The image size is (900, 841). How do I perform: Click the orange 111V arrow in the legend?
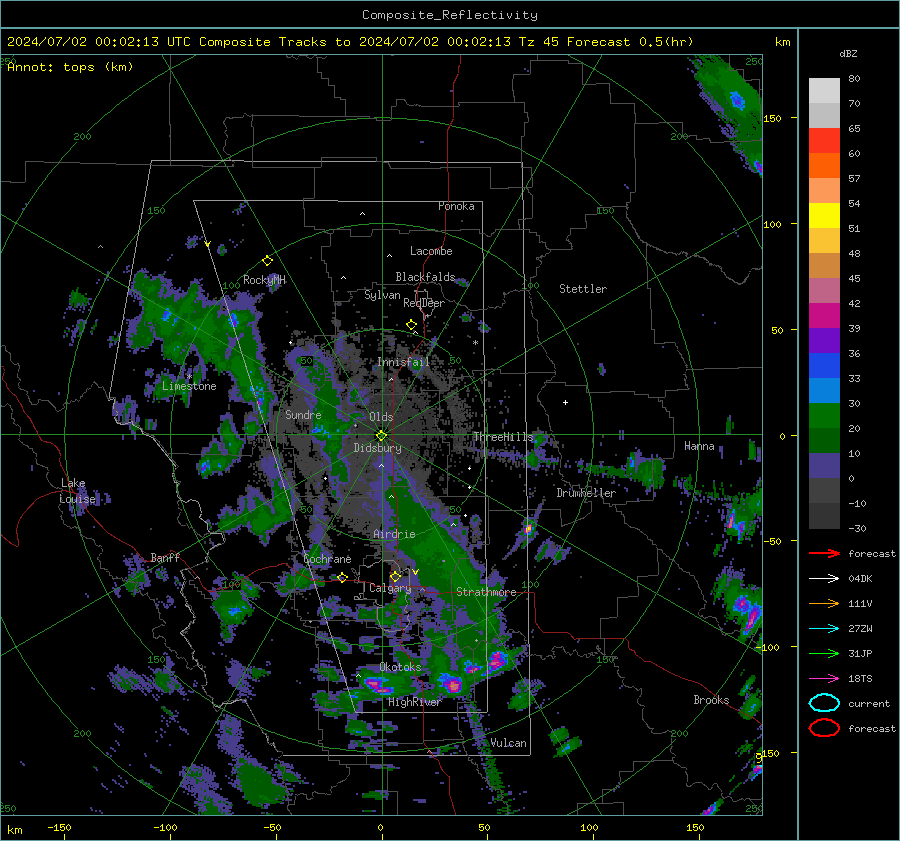(x=824, y=603)
